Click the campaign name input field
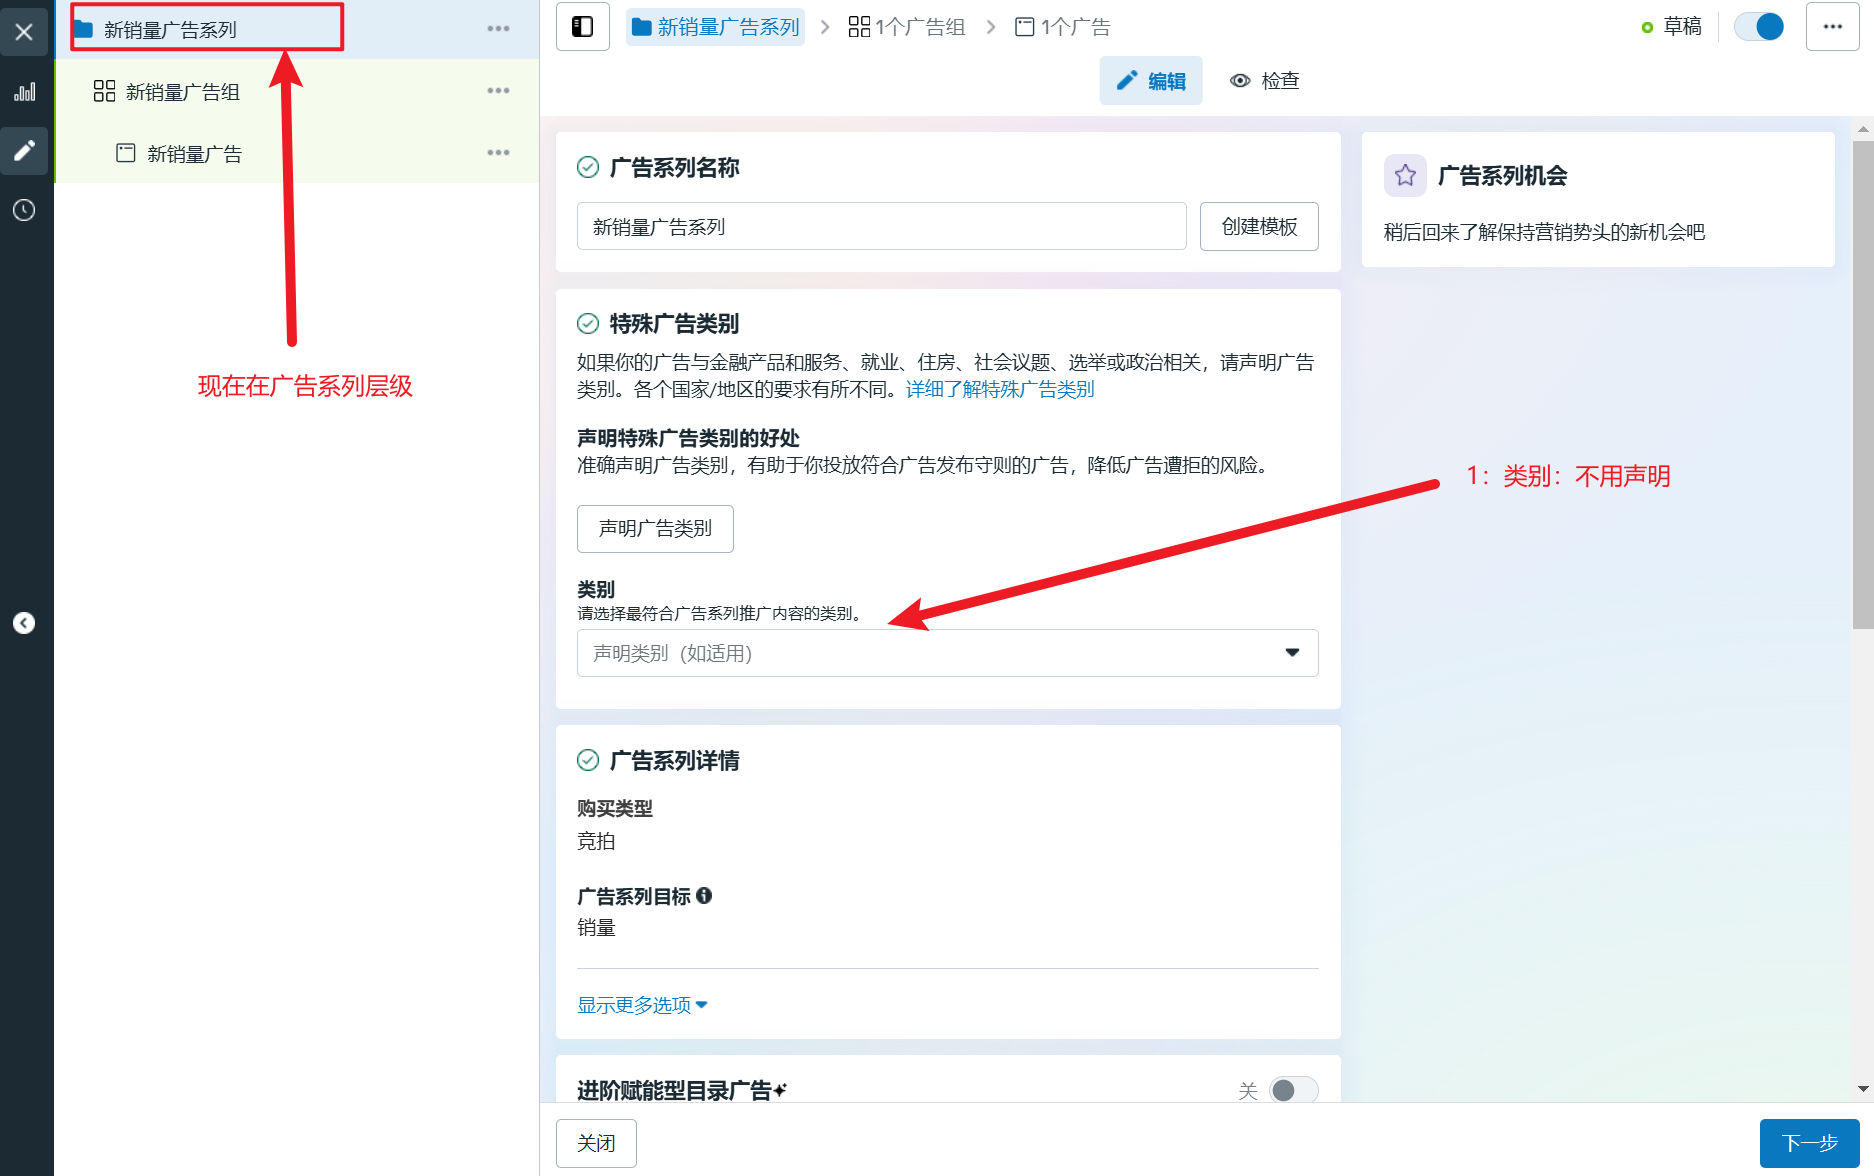 point(880,227)
